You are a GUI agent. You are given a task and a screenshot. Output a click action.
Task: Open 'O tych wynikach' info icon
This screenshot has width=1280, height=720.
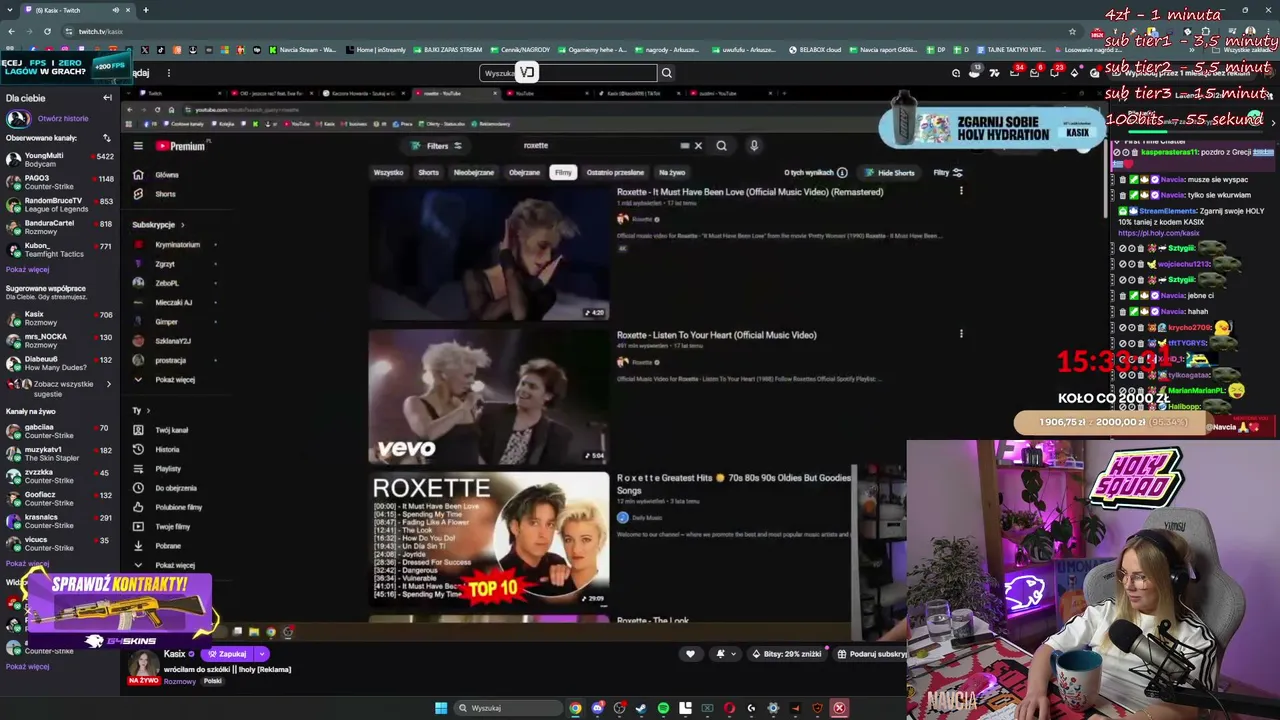pos(842,173)
